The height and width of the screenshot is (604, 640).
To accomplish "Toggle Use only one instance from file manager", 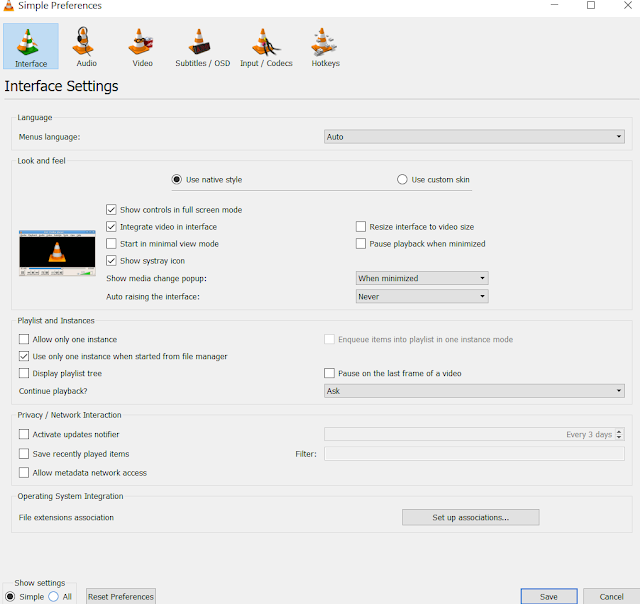I will [24, 356].
